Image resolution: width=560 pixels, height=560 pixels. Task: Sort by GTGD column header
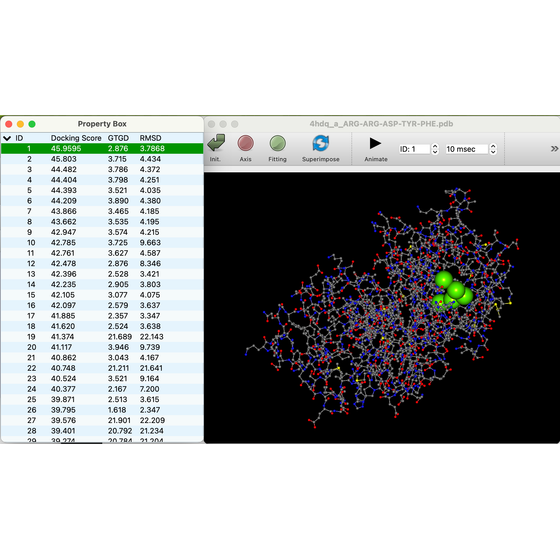(118, 138)
